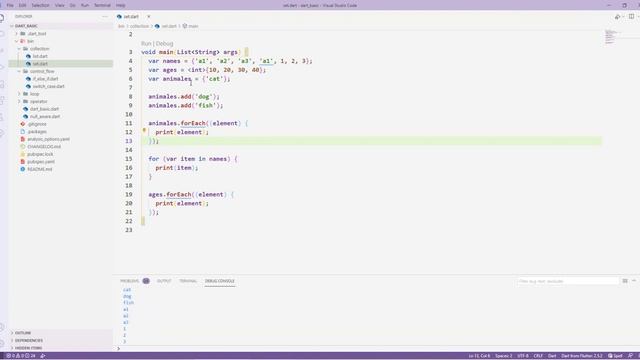This screenshot has height=360, width=640.
Task: Open the Edit menu
Action: (22, 5)
